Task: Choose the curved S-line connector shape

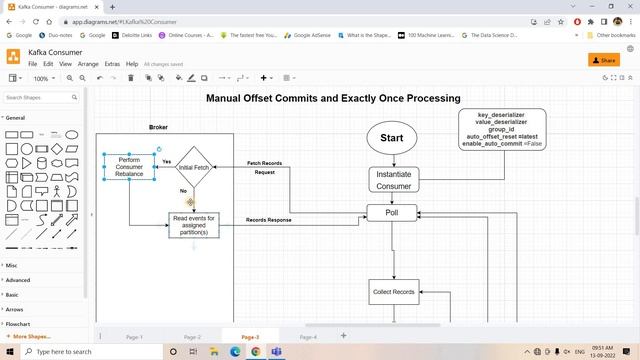Action: [x=42, y=220]
